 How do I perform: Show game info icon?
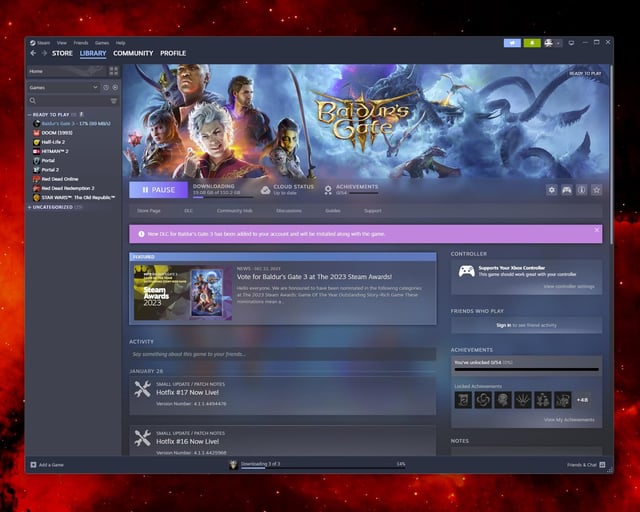pos(582,190)
